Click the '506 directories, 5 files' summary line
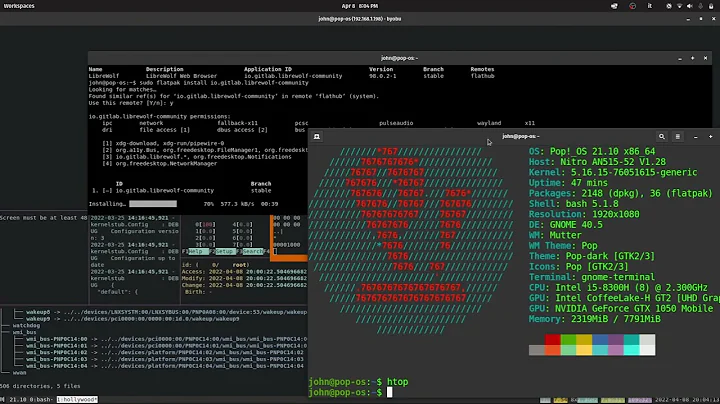 (x=40, y=386)
